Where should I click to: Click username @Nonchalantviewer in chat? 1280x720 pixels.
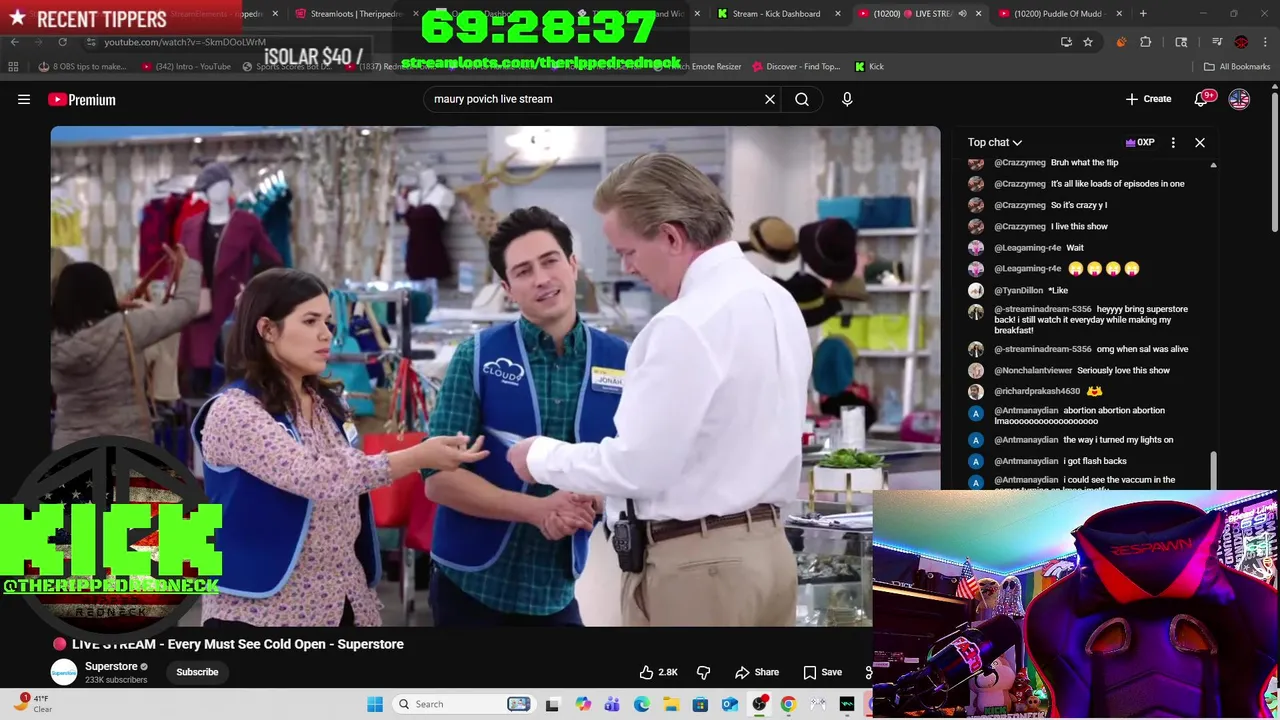[1033, 370]
